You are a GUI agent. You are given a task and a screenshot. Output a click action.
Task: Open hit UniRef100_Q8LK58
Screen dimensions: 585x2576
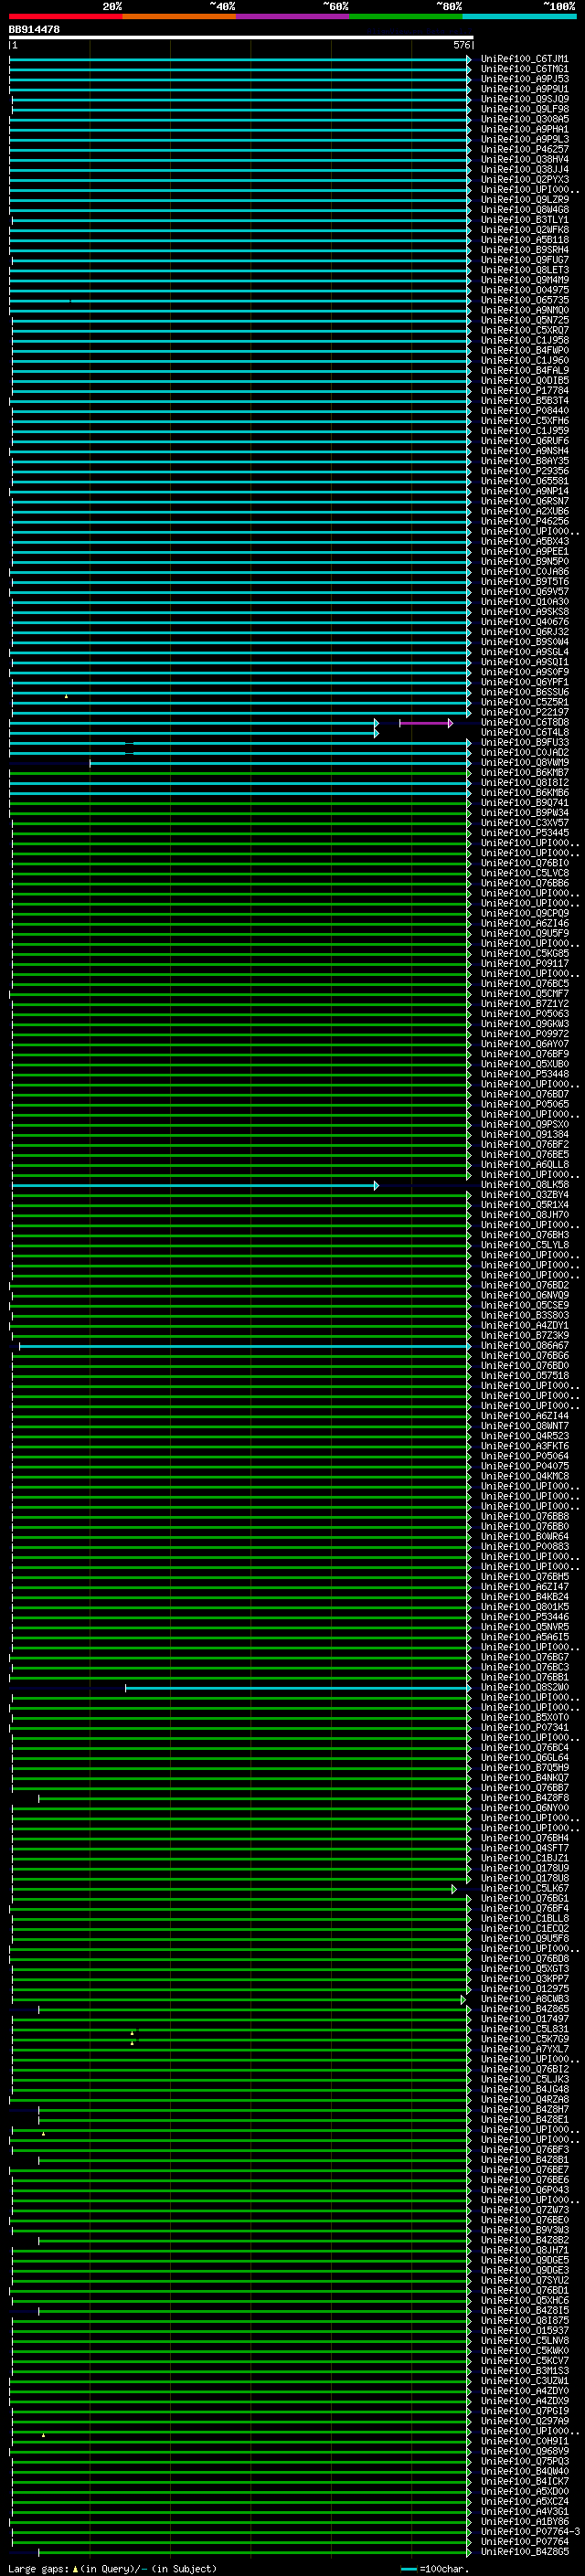[x=525, y=1185]
